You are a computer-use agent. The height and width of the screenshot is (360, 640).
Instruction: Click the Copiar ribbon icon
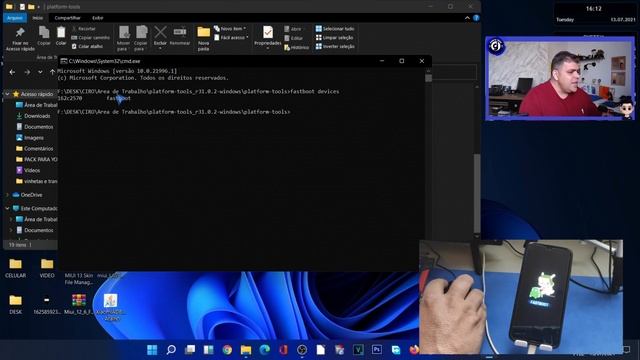44,36
